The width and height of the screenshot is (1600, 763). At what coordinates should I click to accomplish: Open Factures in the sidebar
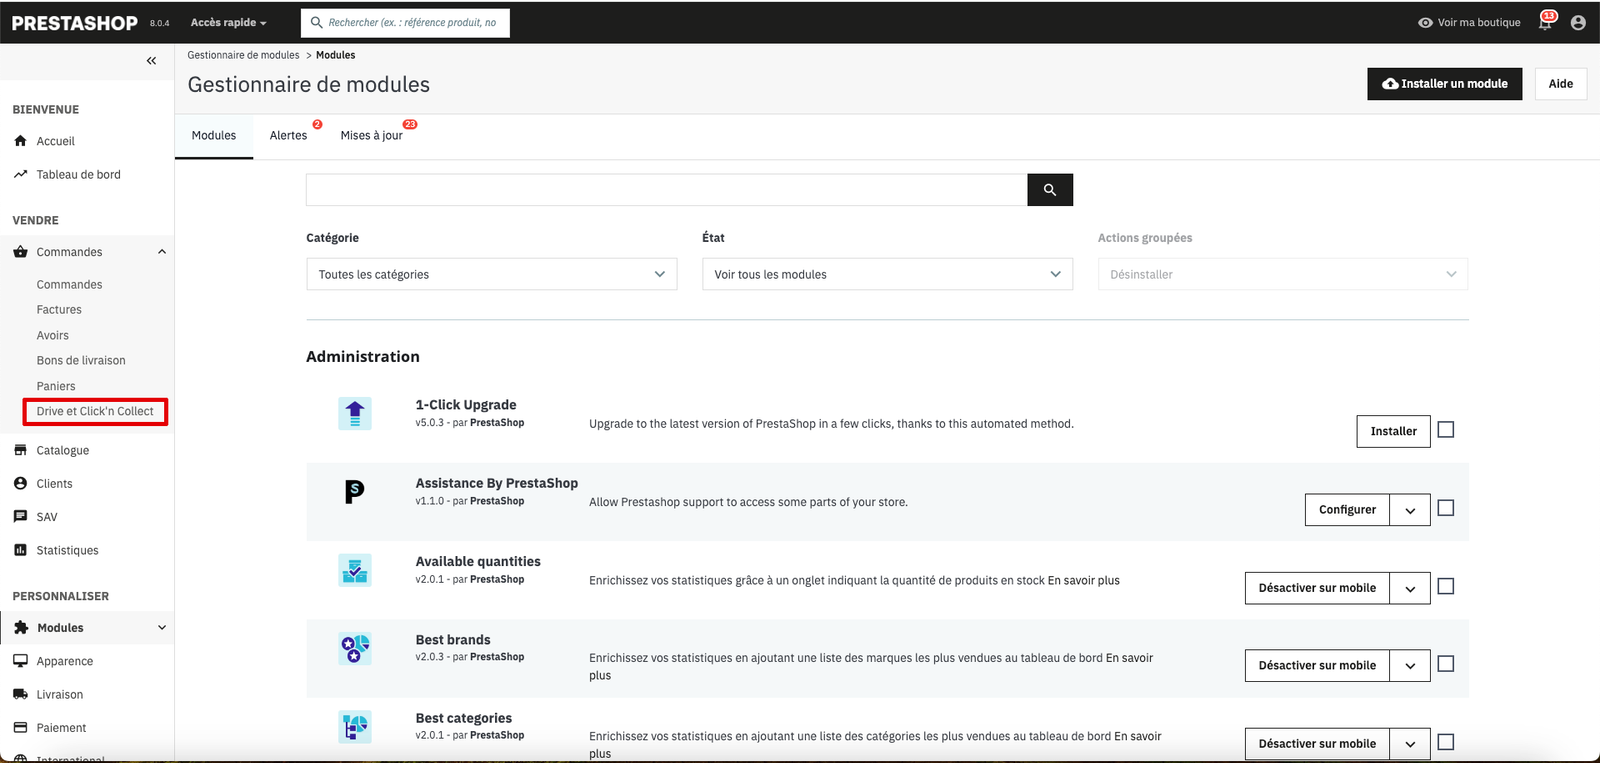click(59, 310)
